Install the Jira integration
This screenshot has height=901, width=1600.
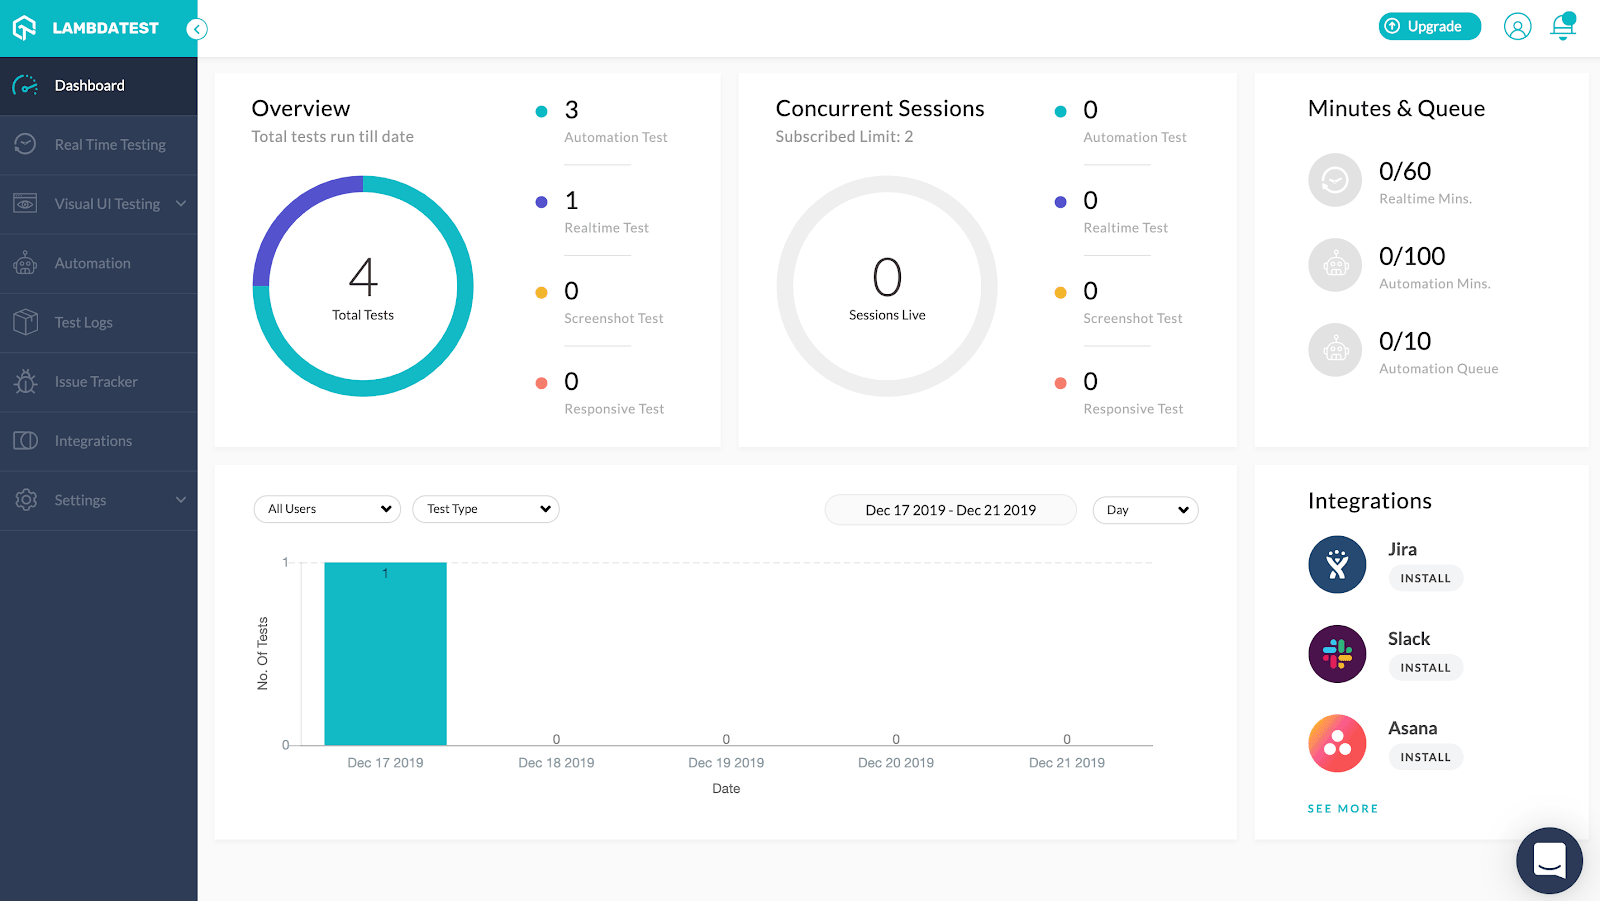pos(1424,577)
